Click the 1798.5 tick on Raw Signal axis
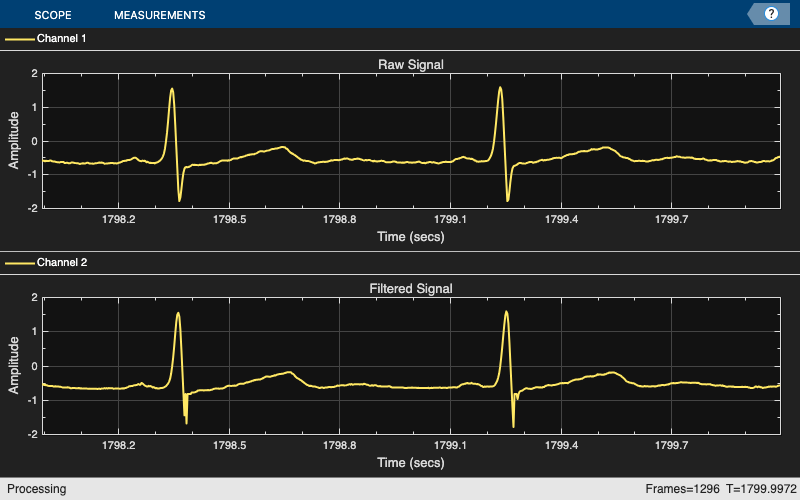Screen dimensions: 800x500 click(x=230, y=219)
